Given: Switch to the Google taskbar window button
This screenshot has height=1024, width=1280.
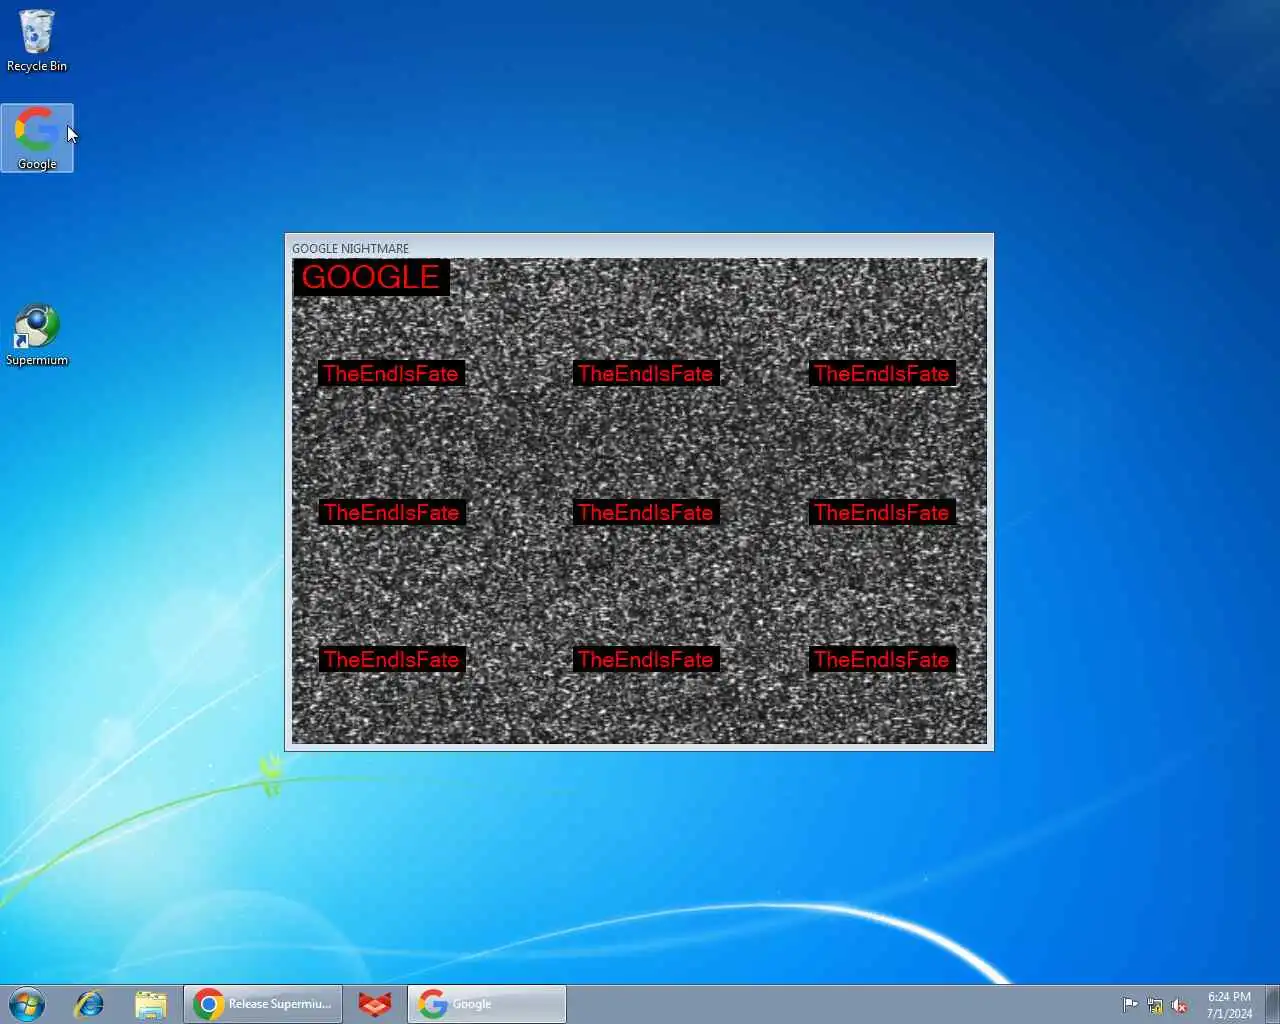Looking at the screenshot, I should point(487,1004).
